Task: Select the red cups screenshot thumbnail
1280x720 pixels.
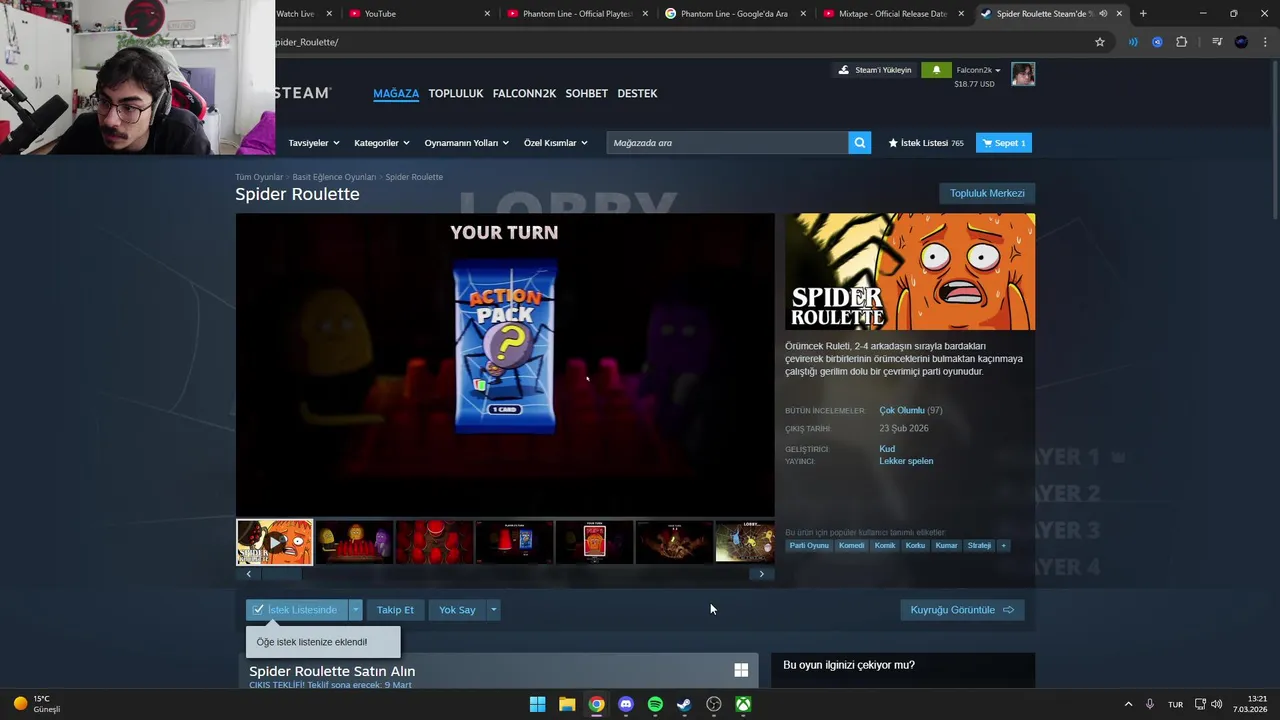Action: (434, 542)
